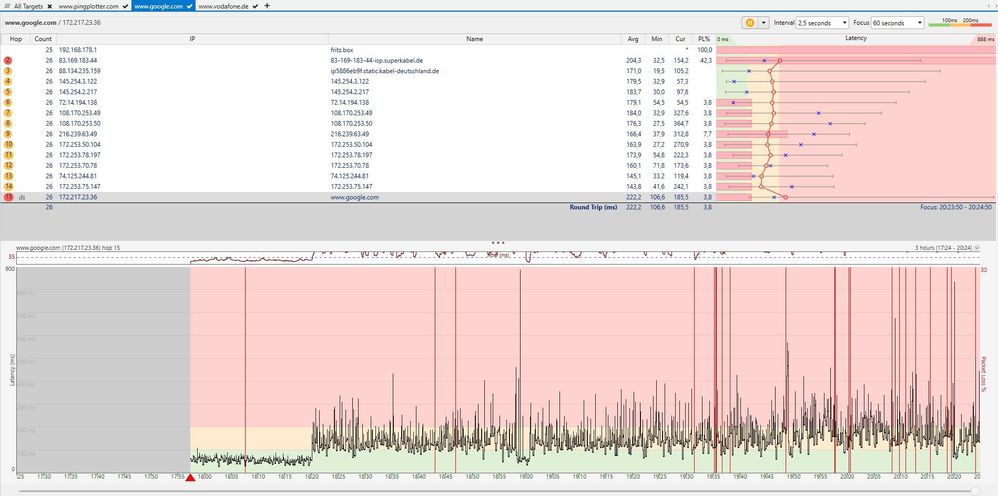The image size is (998, 496).
Task: Select hop 14 circle icon
Action: [x=8, y=187]
